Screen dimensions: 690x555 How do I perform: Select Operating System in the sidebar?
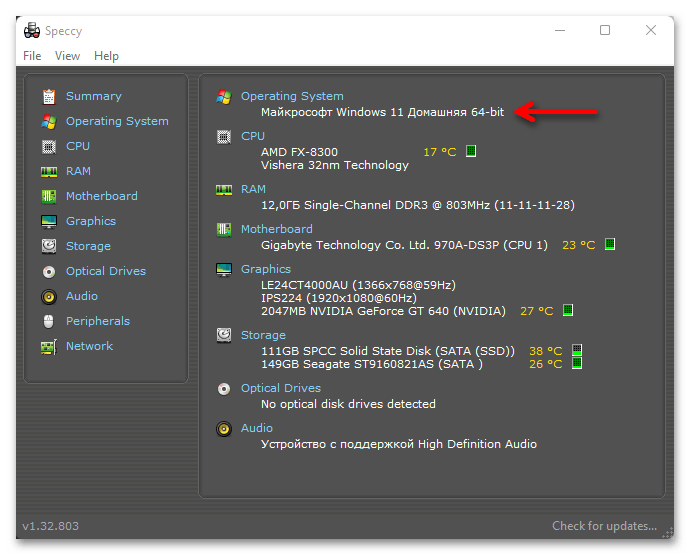pos(117,121)
